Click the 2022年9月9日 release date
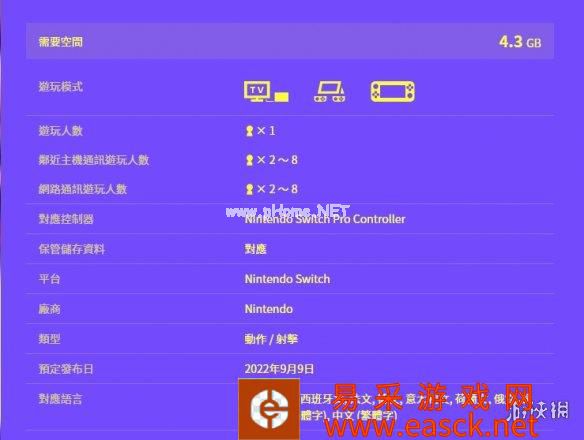Viewport: 584px width, 440px height. (279, 369)
